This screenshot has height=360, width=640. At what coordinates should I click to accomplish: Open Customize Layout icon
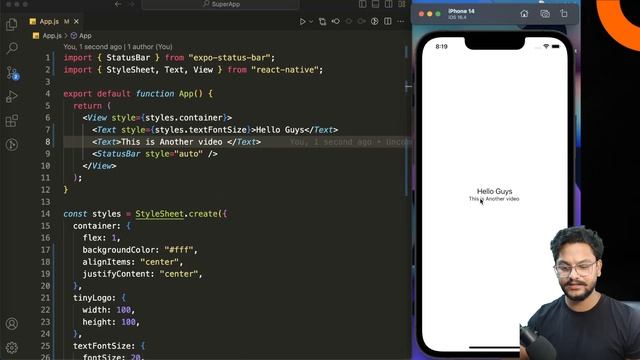pos(402,4)
